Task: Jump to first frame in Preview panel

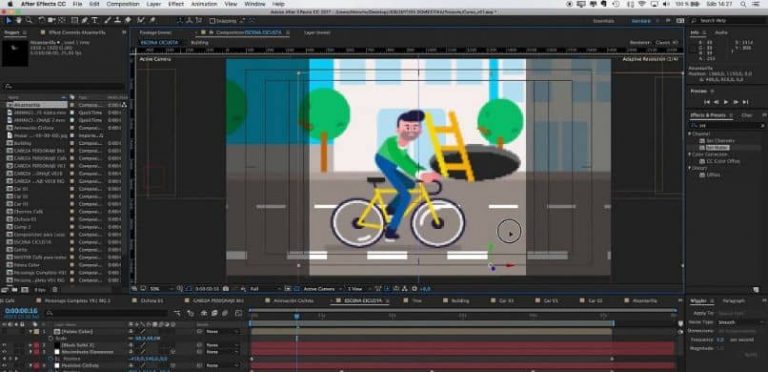Action: click(707, 102)
